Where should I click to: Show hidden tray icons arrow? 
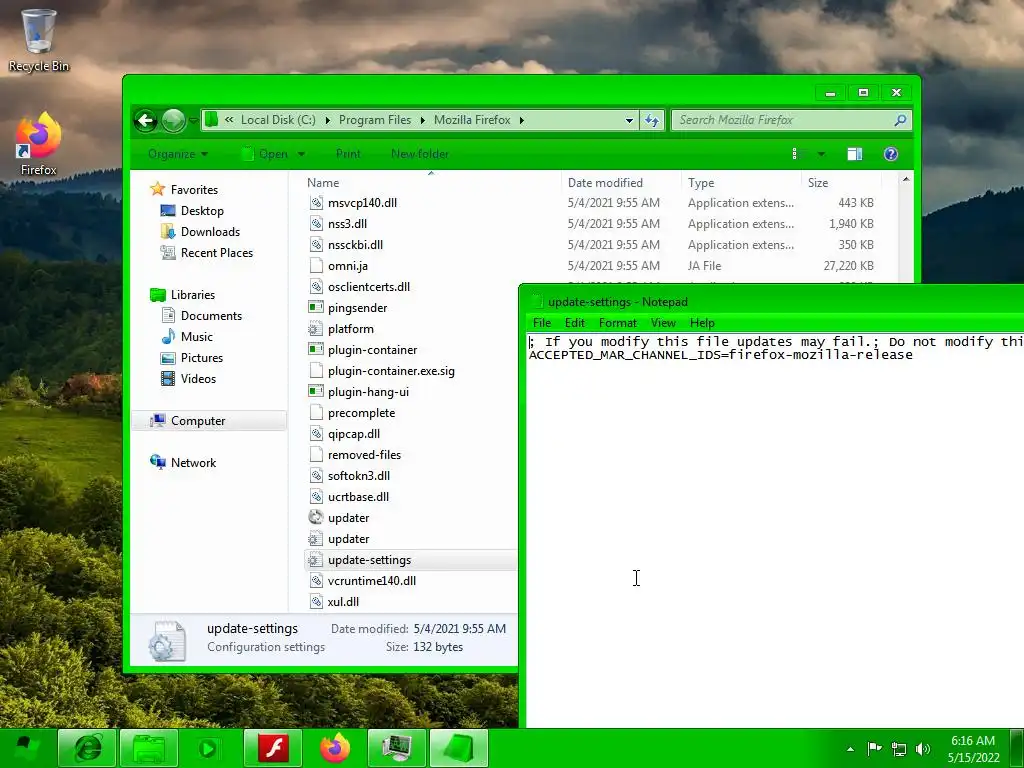coord(850,749)
